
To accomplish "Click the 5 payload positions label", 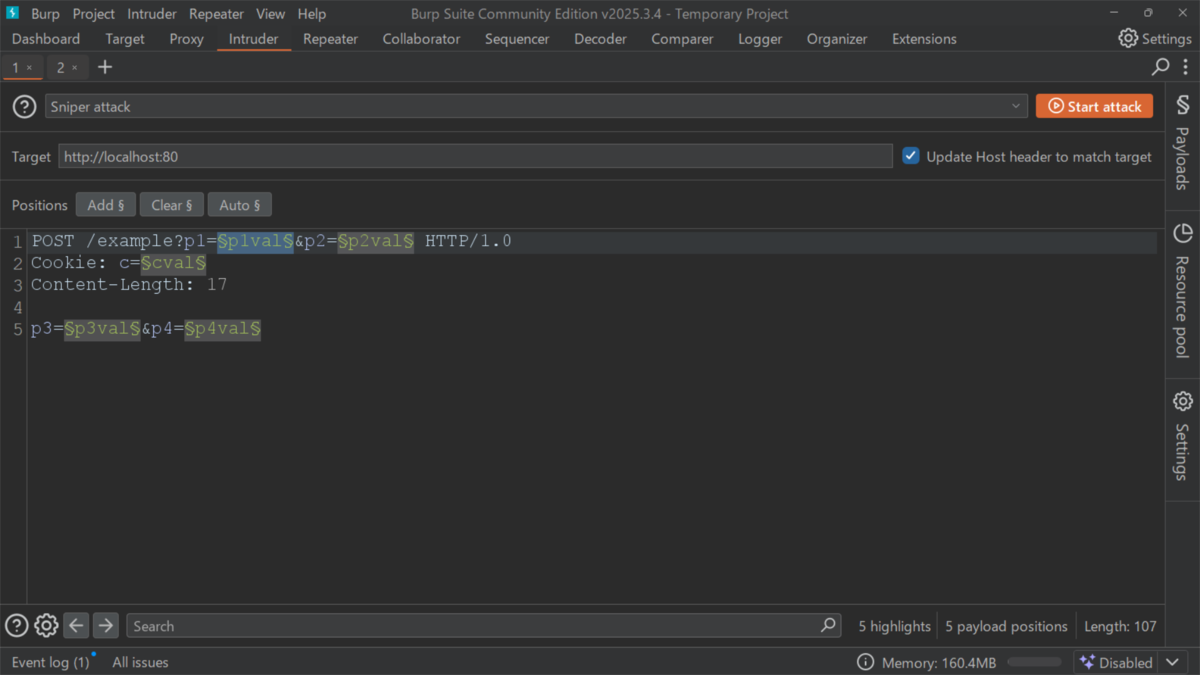I will point(1006,626).
